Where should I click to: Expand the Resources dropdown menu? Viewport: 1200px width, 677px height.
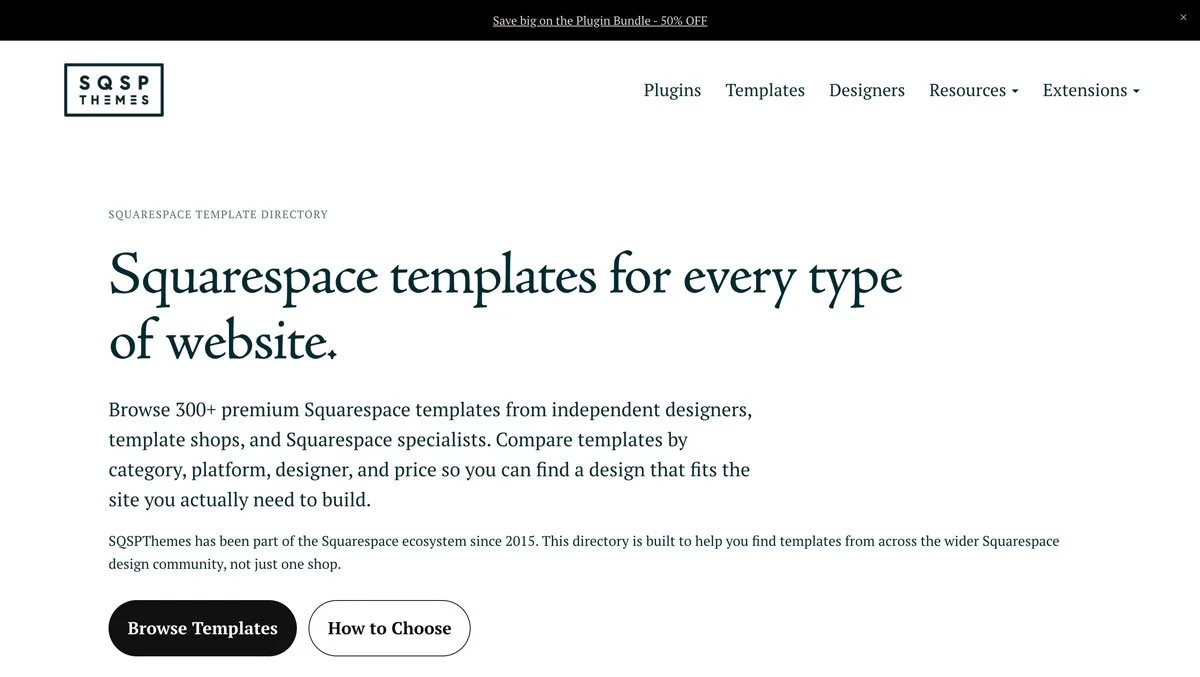click(x=974, y=90)
